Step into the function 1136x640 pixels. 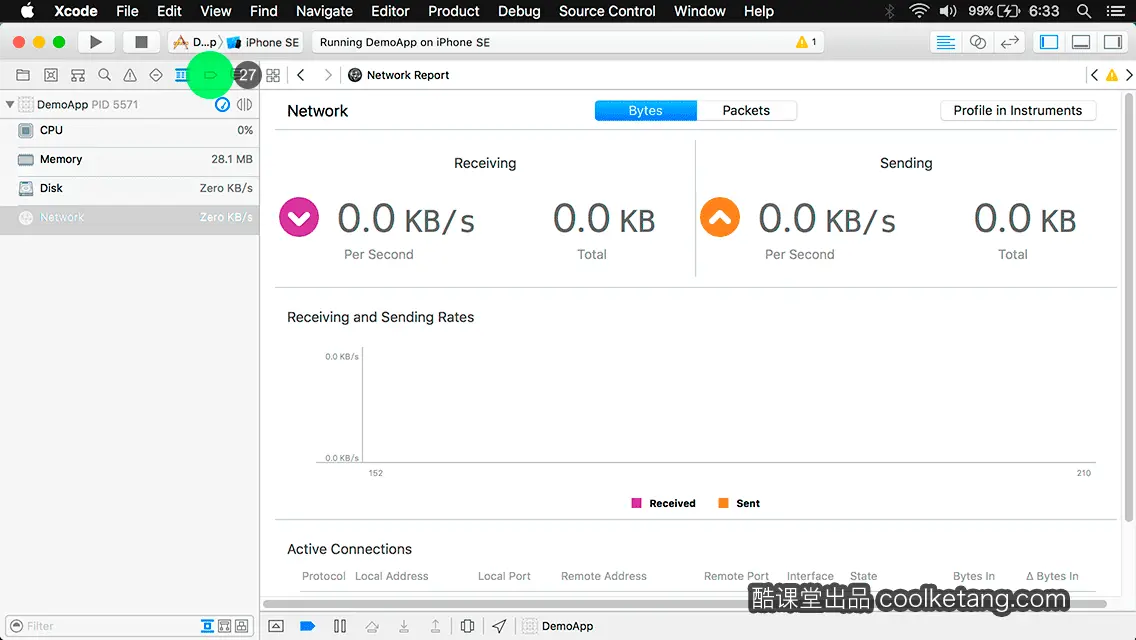[x=404, y=626]
